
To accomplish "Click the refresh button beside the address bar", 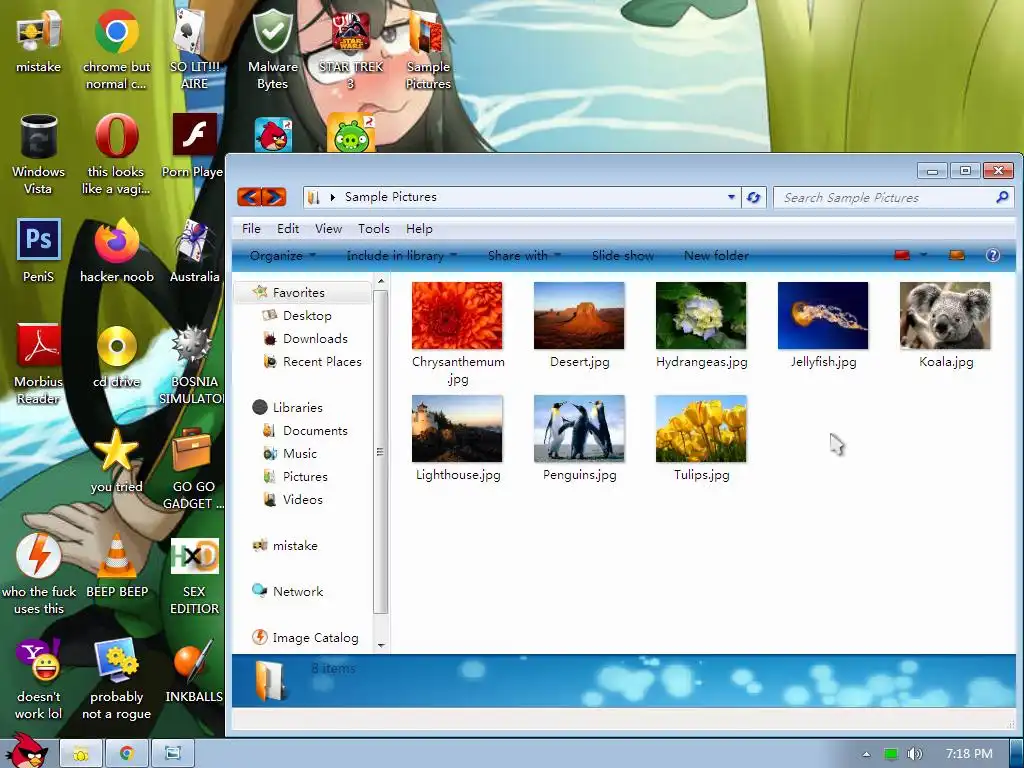I will click(753, 197).
